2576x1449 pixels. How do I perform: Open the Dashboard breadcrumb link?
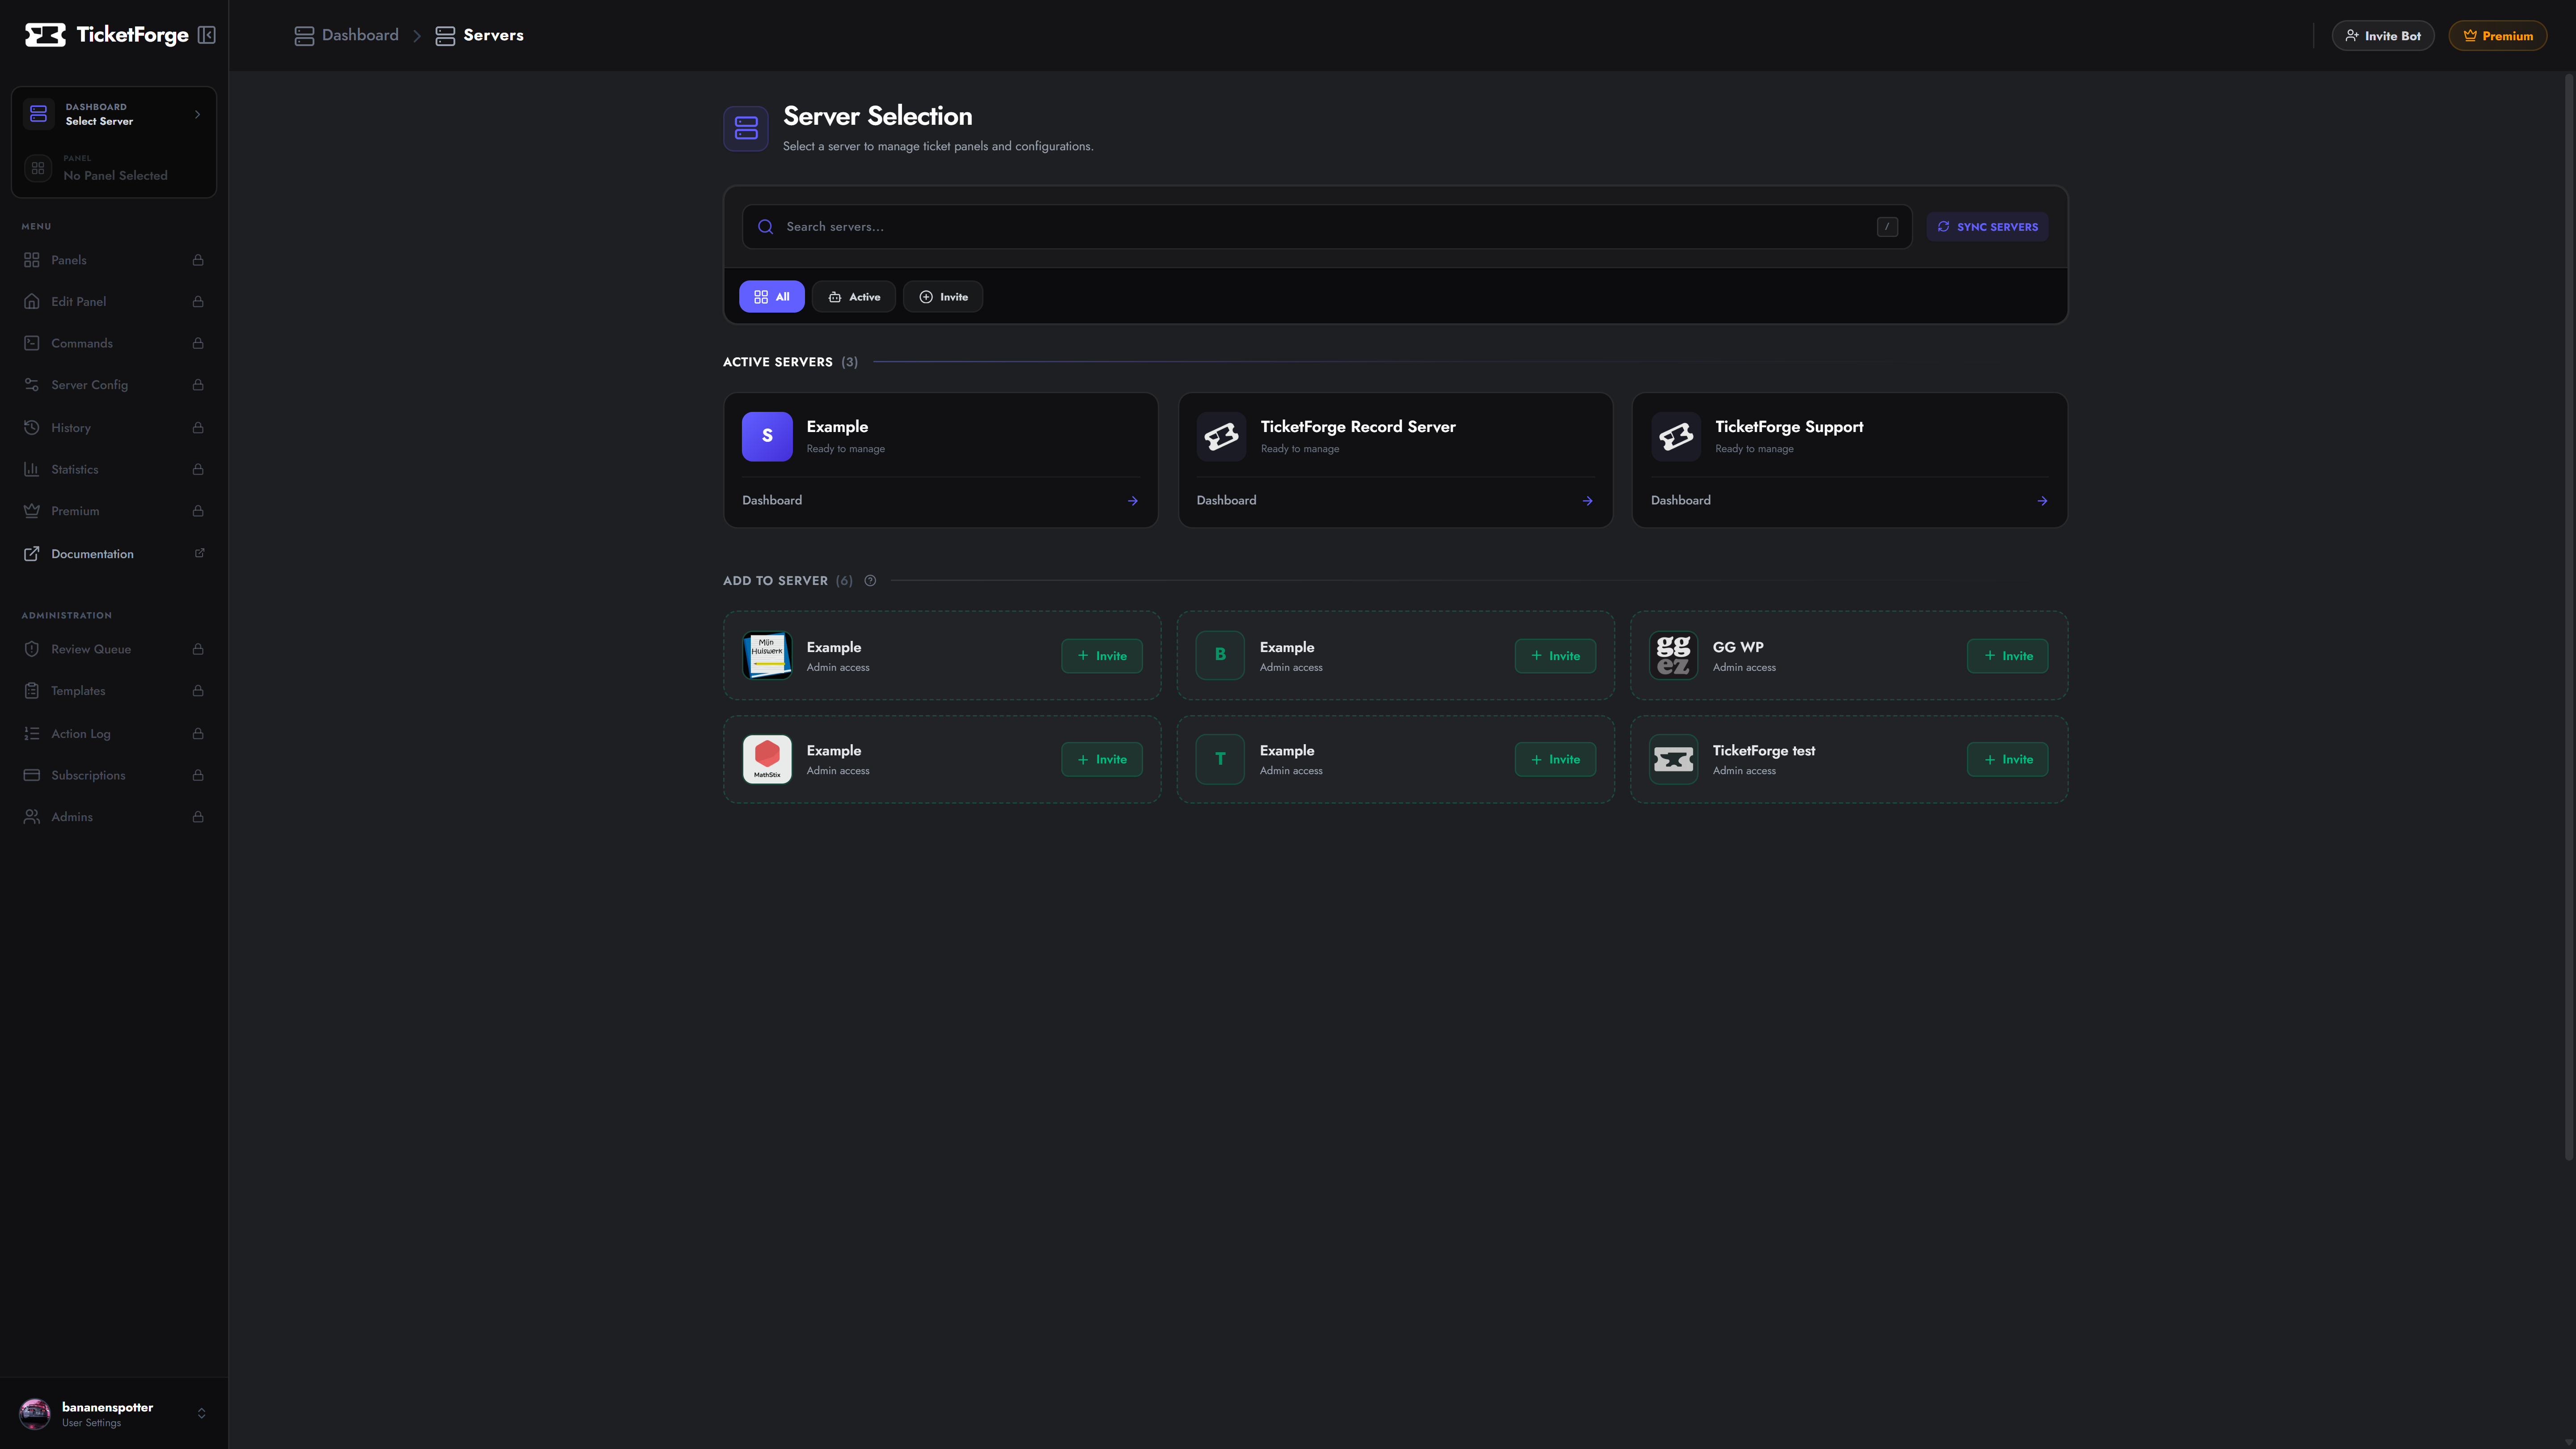pyautogui.click(x=346, y=36)
